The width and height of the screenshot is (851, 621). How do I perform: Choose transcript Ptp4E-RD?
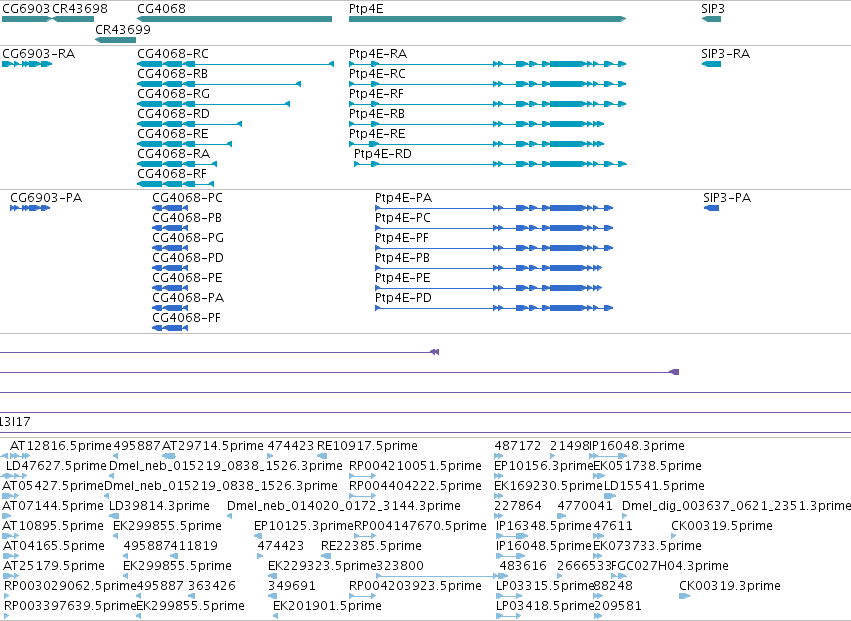coord(383,154)
